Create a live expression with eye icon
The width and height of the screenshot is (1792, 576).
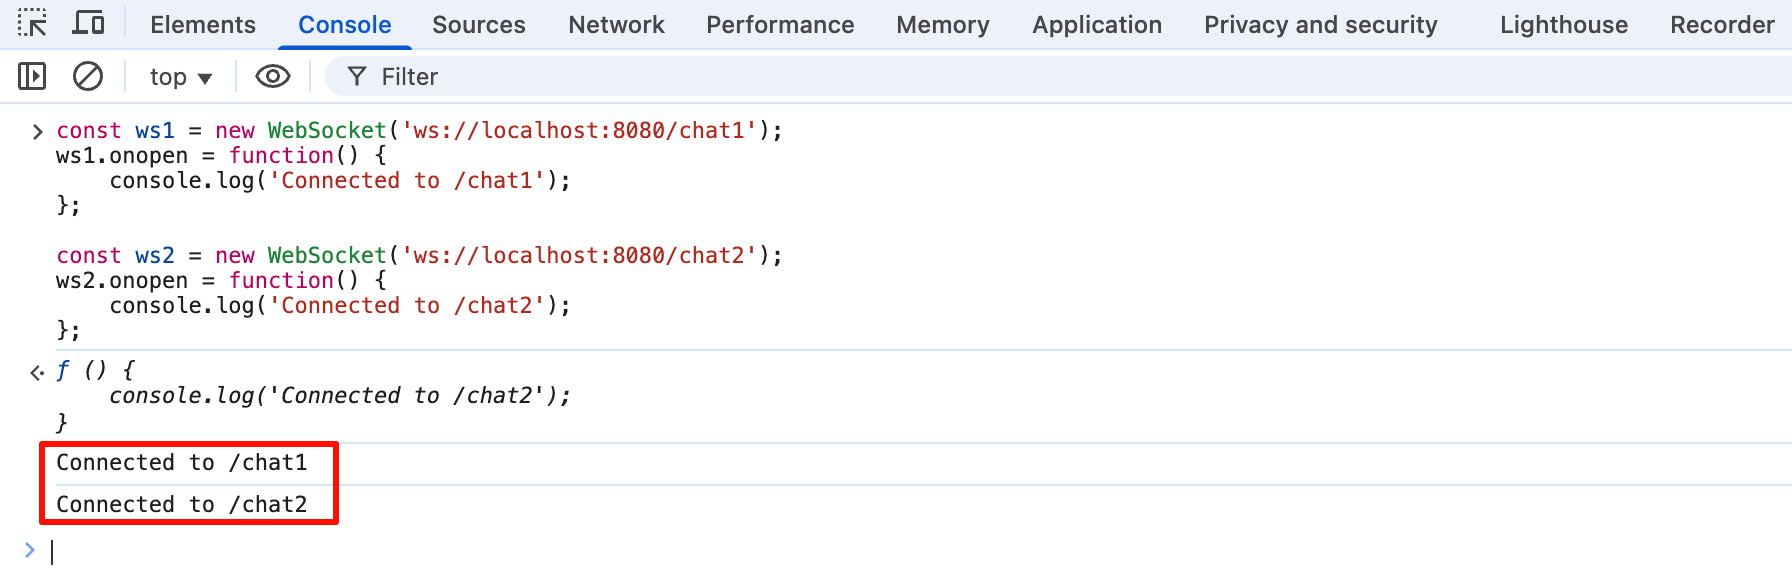[272, 76]
